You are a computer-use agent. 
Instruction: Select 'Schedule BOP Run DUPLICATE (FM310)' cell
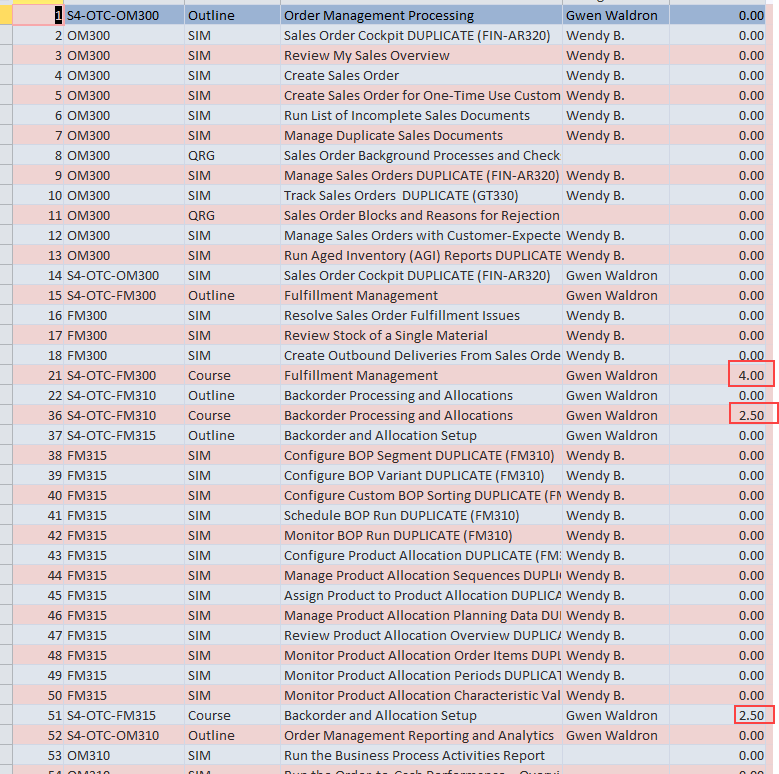point(421,516)
